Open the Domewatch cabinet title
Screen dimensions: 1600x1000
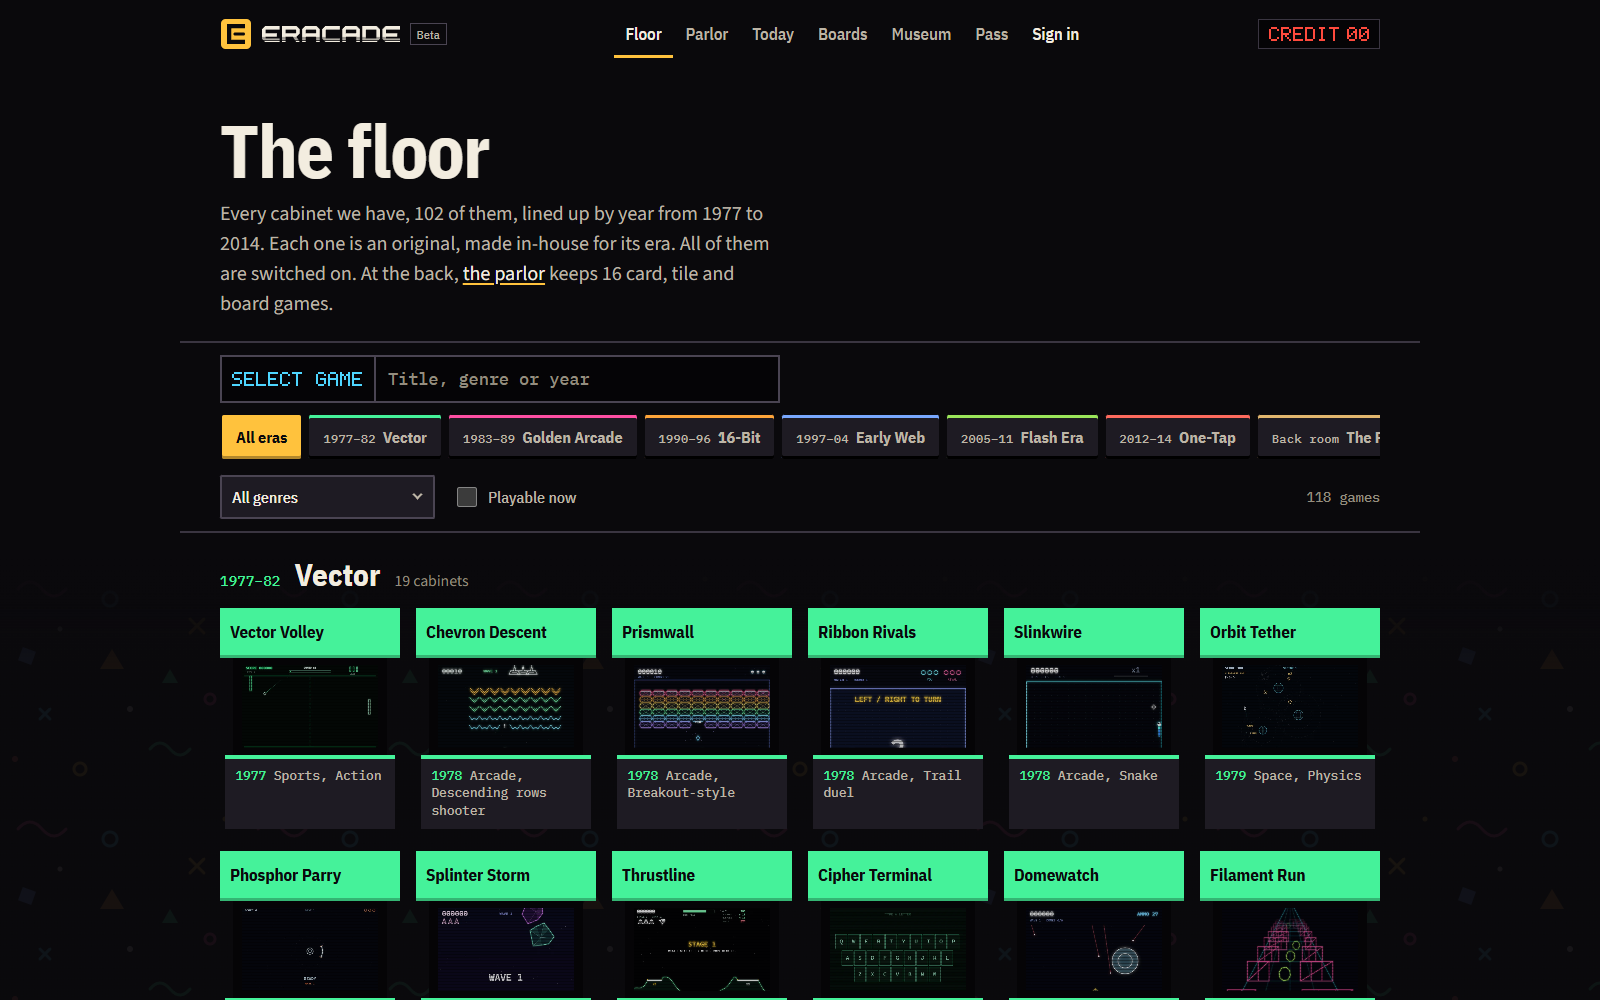1094,875
